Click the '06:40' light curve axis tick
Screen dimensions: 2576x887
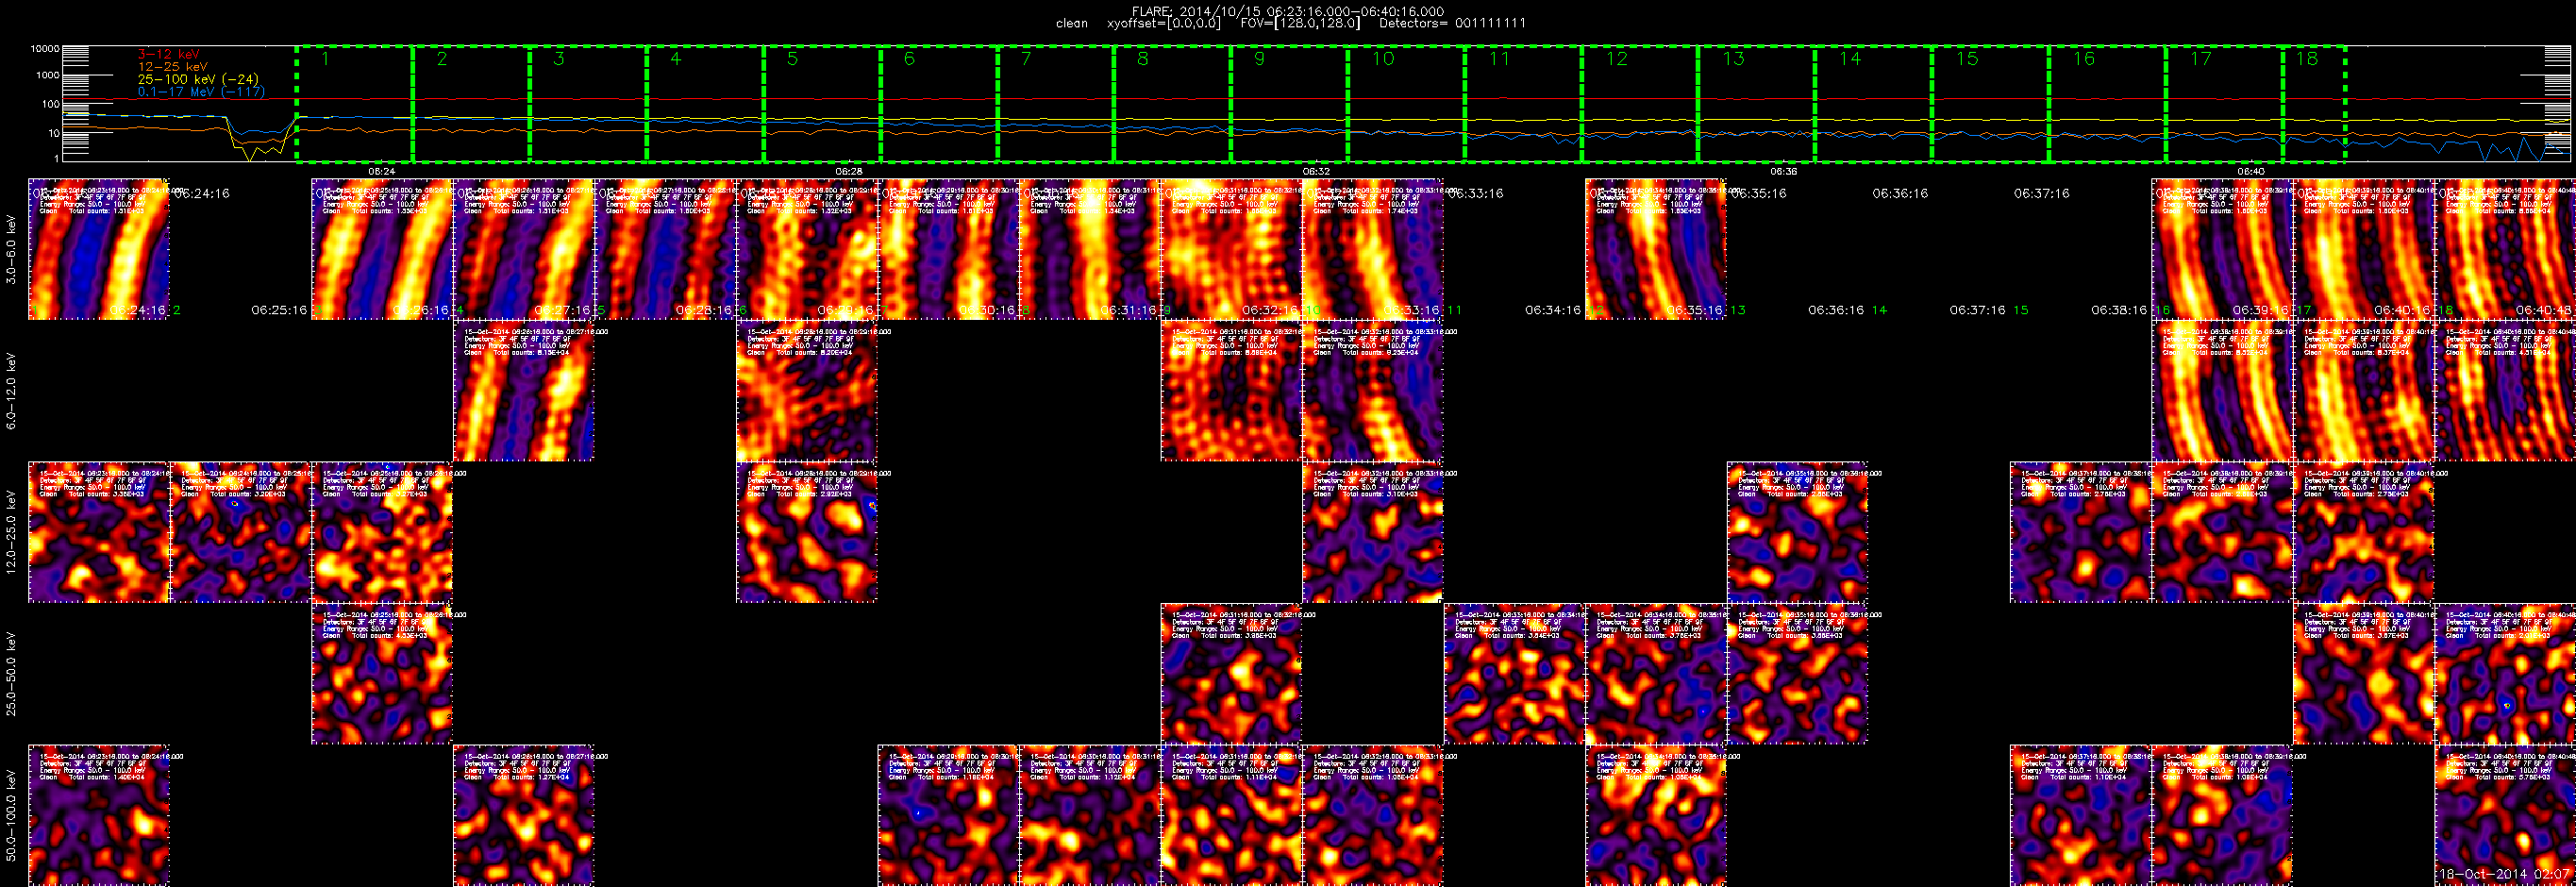[x=2250, y=171]
